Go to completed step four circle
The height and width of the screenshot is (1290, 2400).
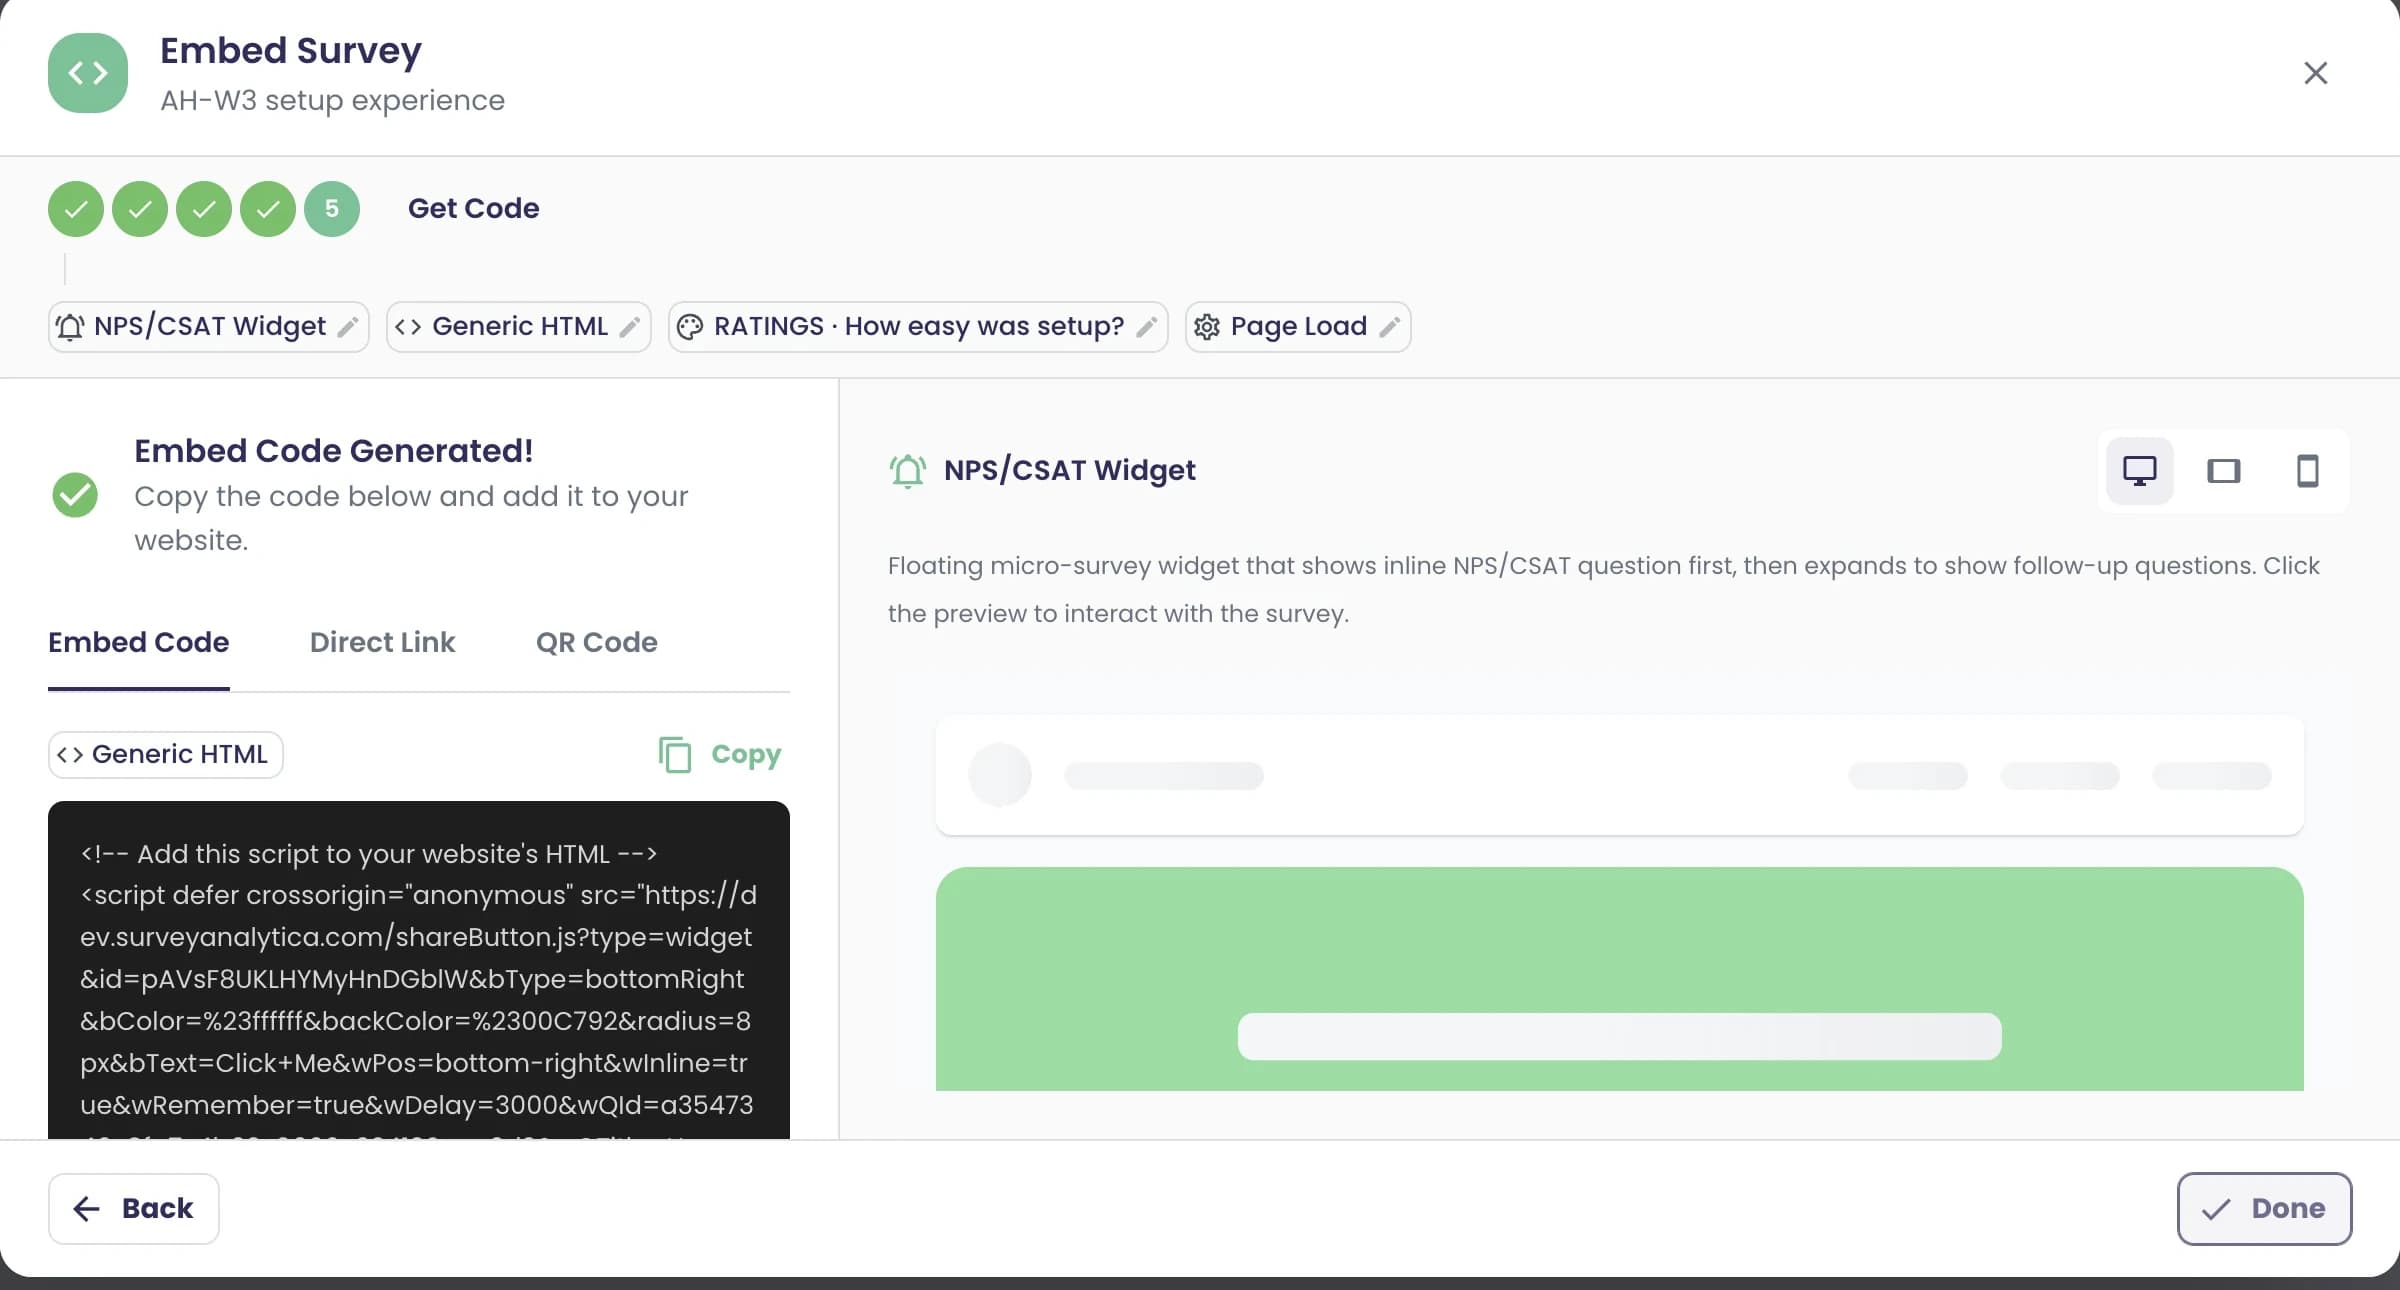pyautogui.click(x=268, y=209)
